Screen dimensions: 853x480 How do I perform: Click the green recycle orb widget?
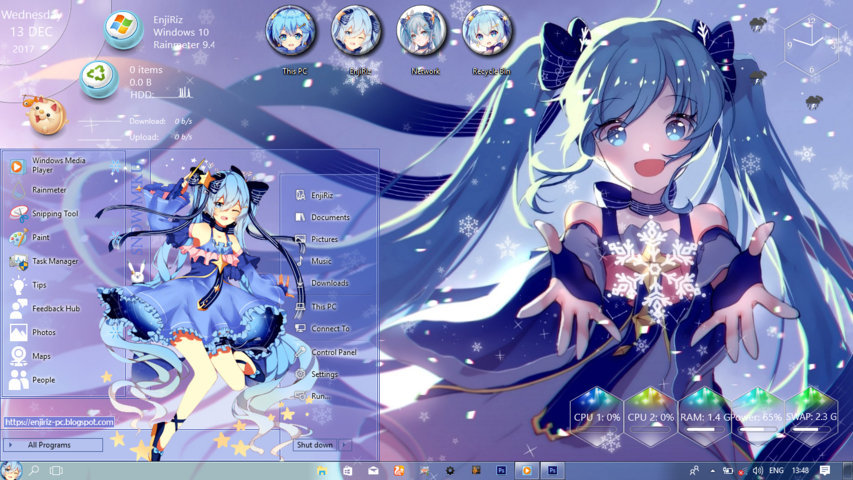coord(99,79)
